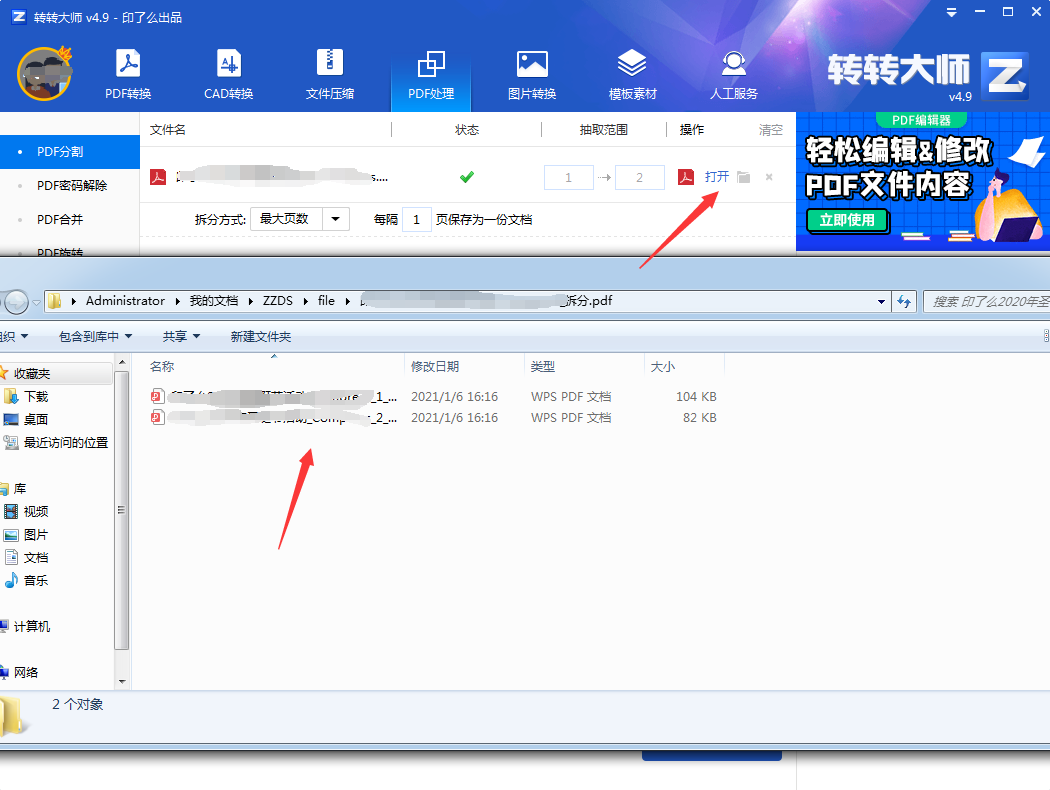The width and height of the screenshot is (1050, 790).
Task: Edit the start page field showing 1
Action: coord(569,177)
